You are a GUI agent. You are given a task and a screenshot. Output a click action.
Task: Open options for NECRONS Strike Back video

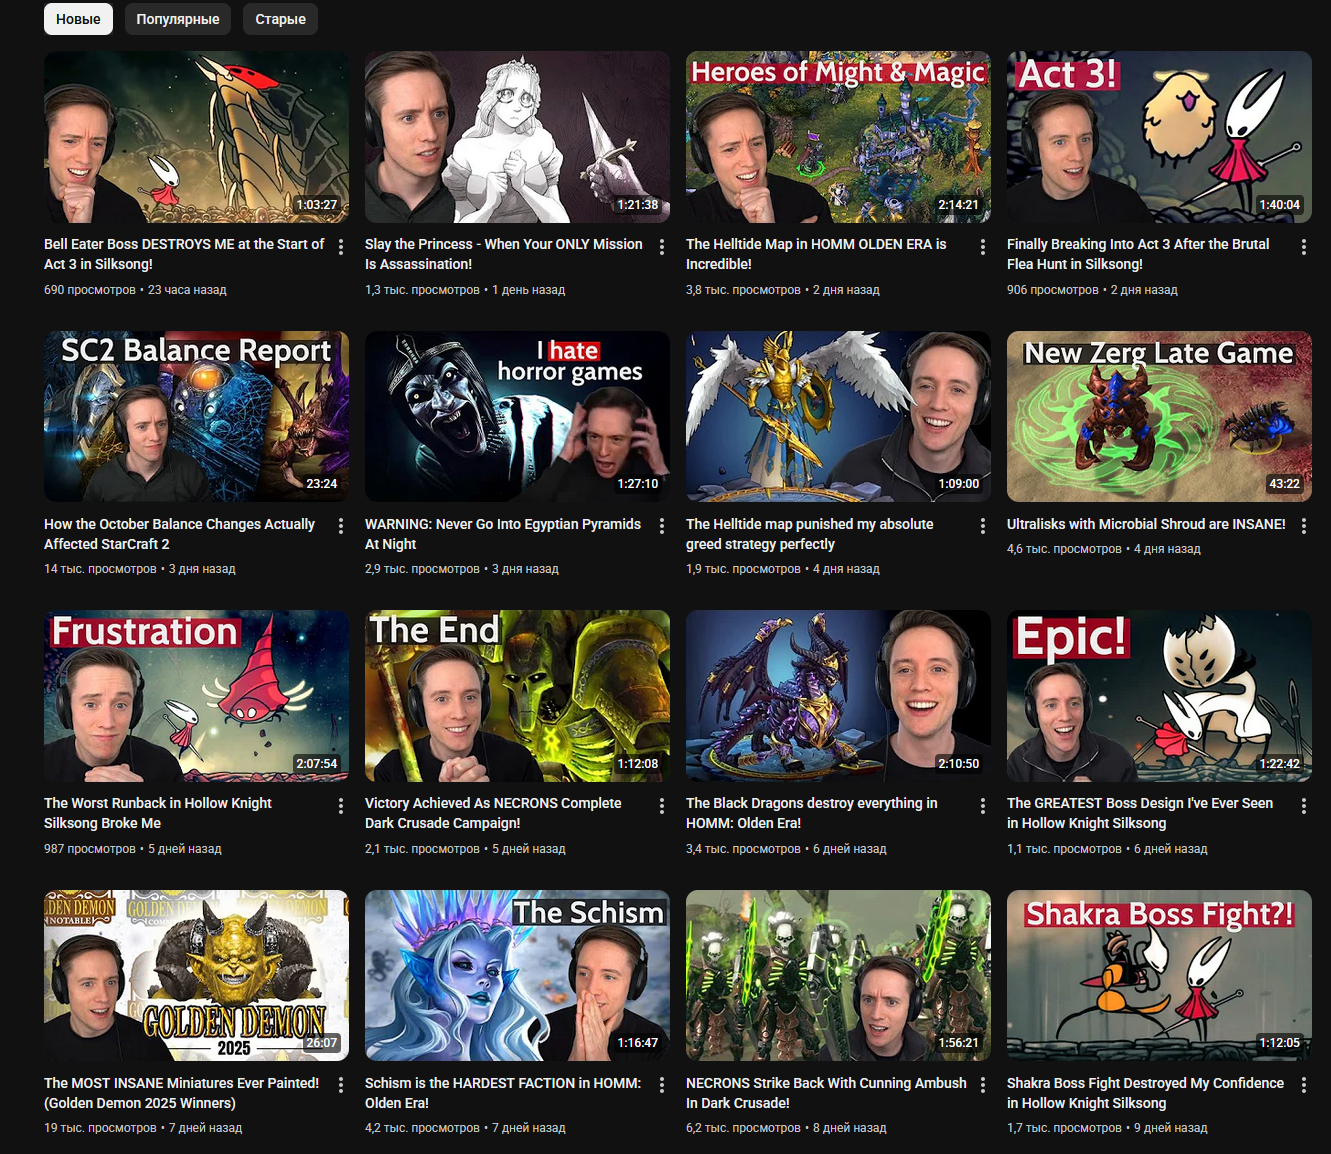click(x=983, y=1085)
